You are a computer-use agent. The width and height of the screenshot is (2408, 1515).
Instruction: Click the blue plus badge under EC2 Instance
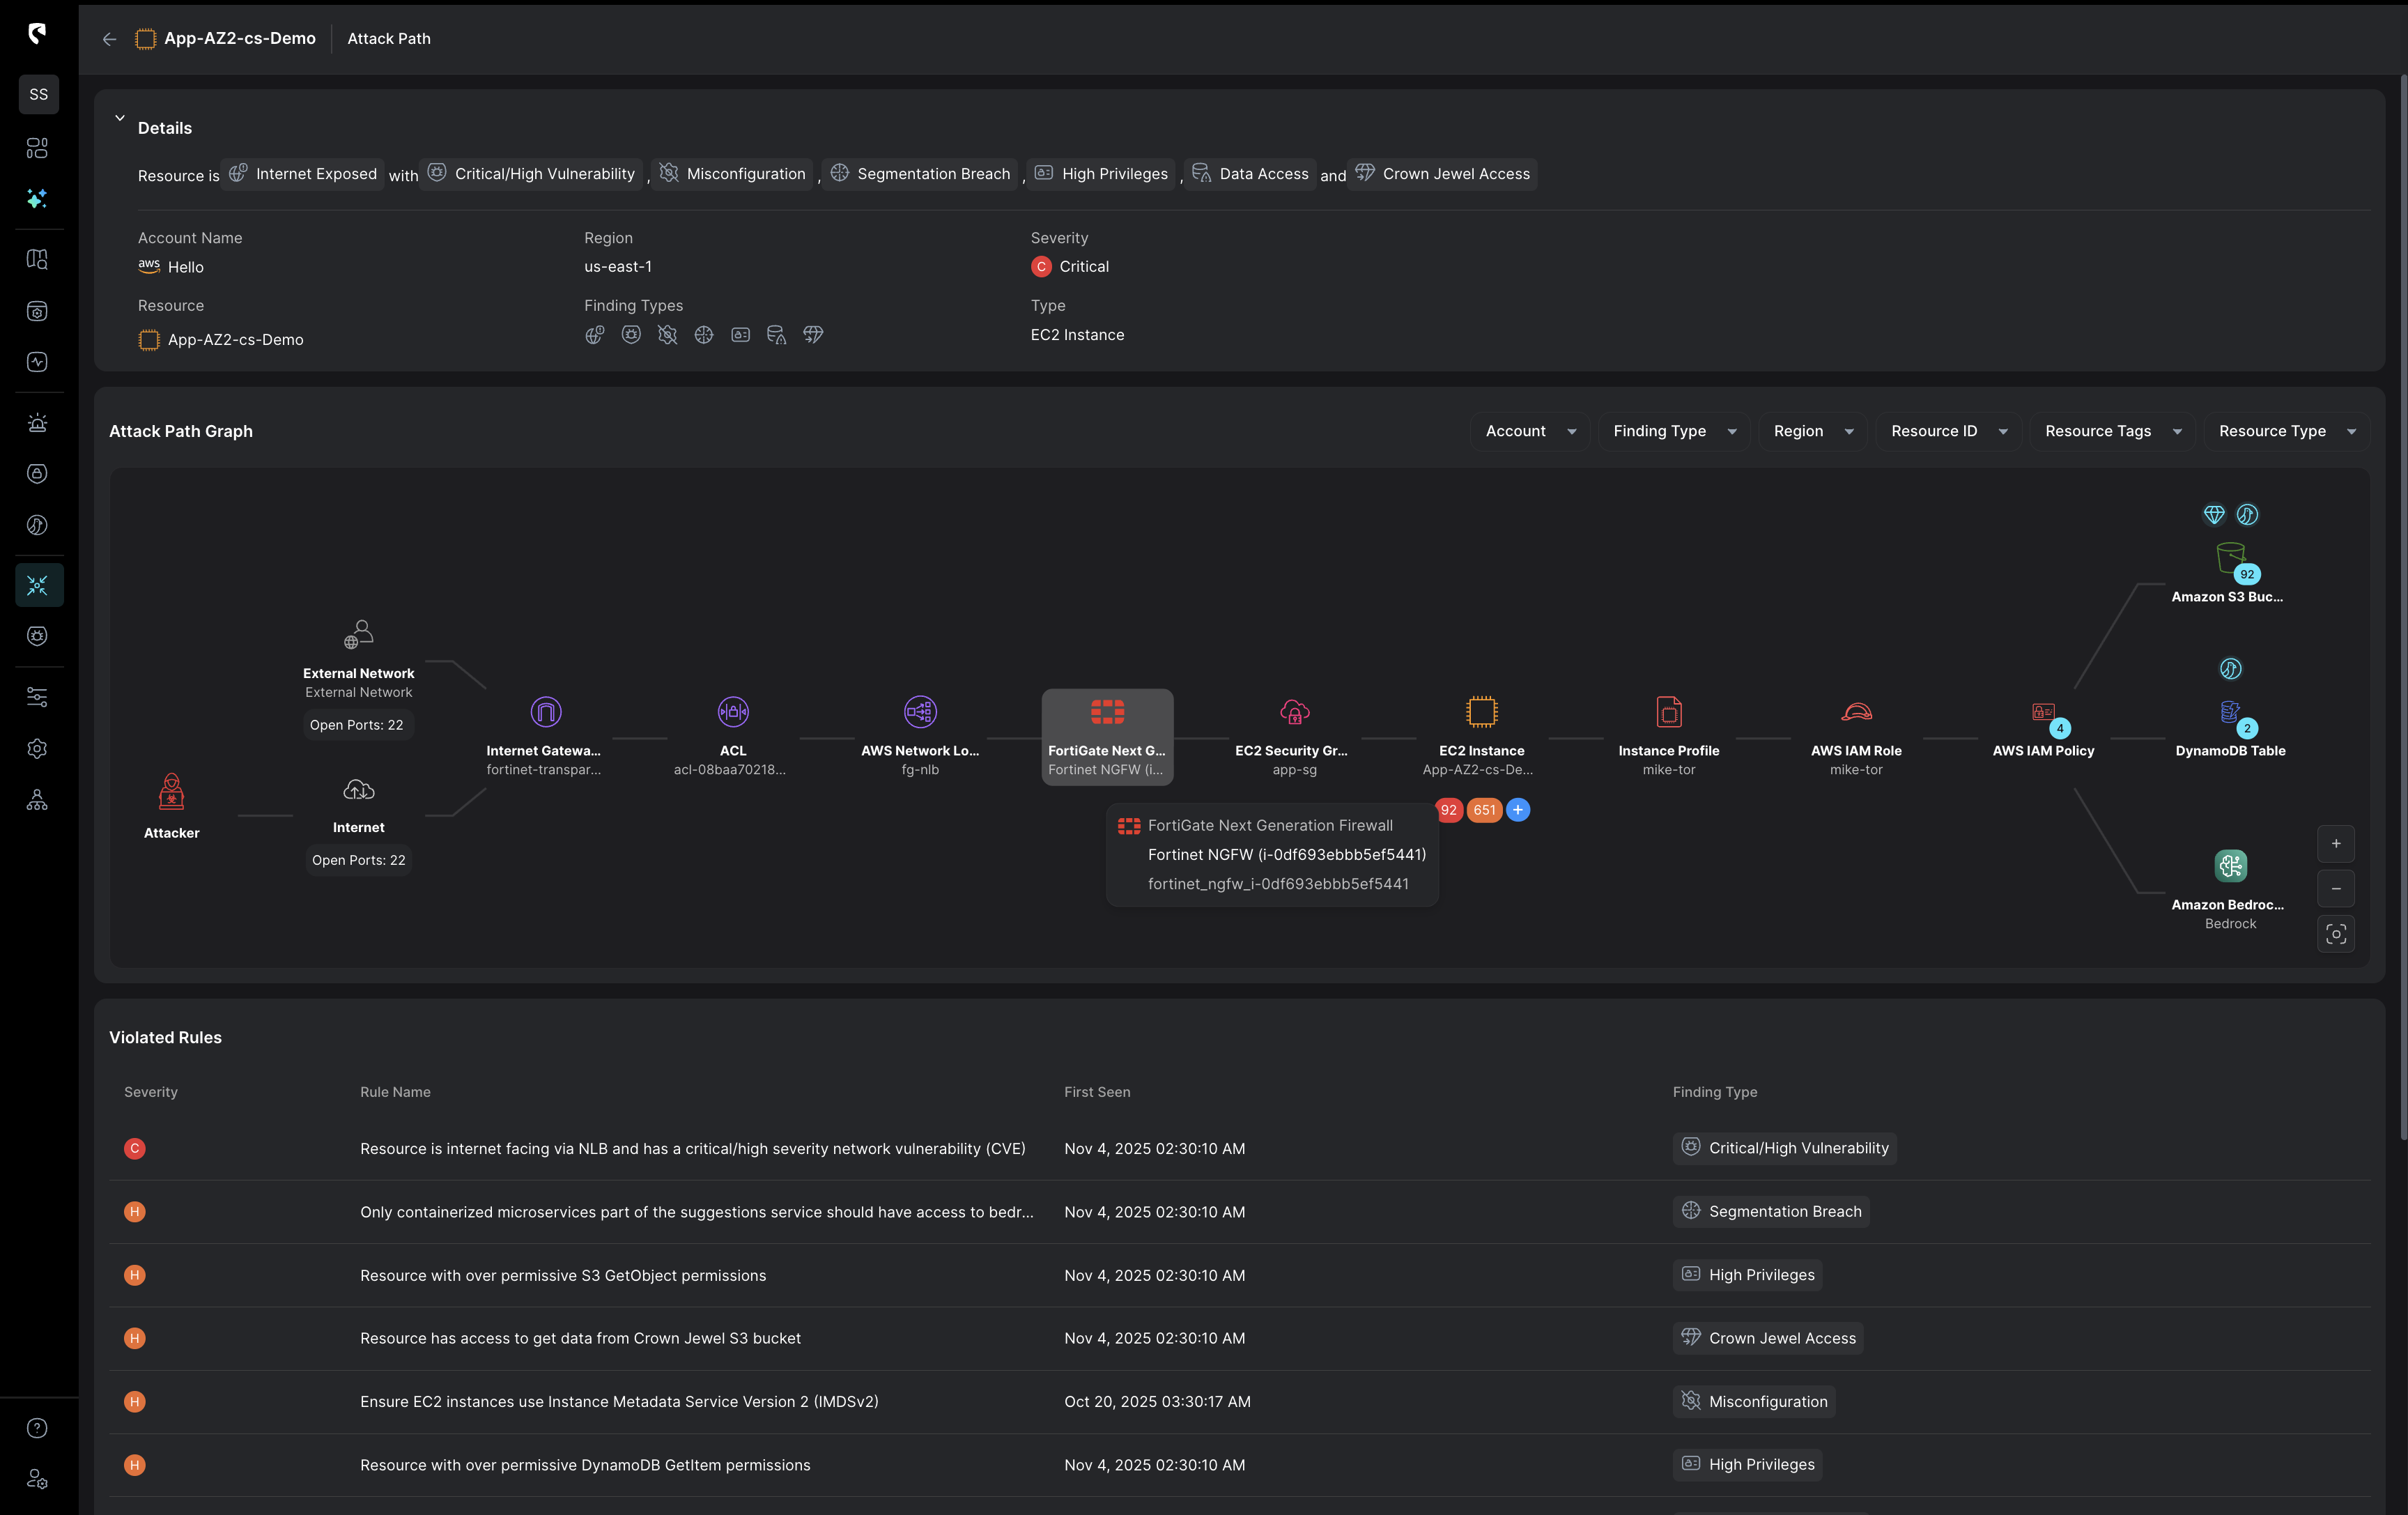1518,810
